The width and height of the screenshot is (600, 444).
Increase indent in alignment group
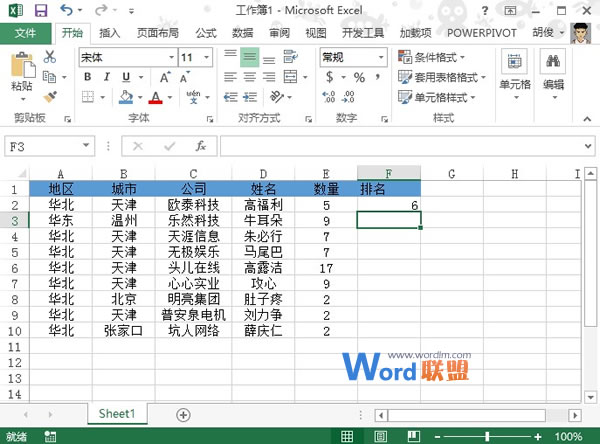[x=250, y=97]
